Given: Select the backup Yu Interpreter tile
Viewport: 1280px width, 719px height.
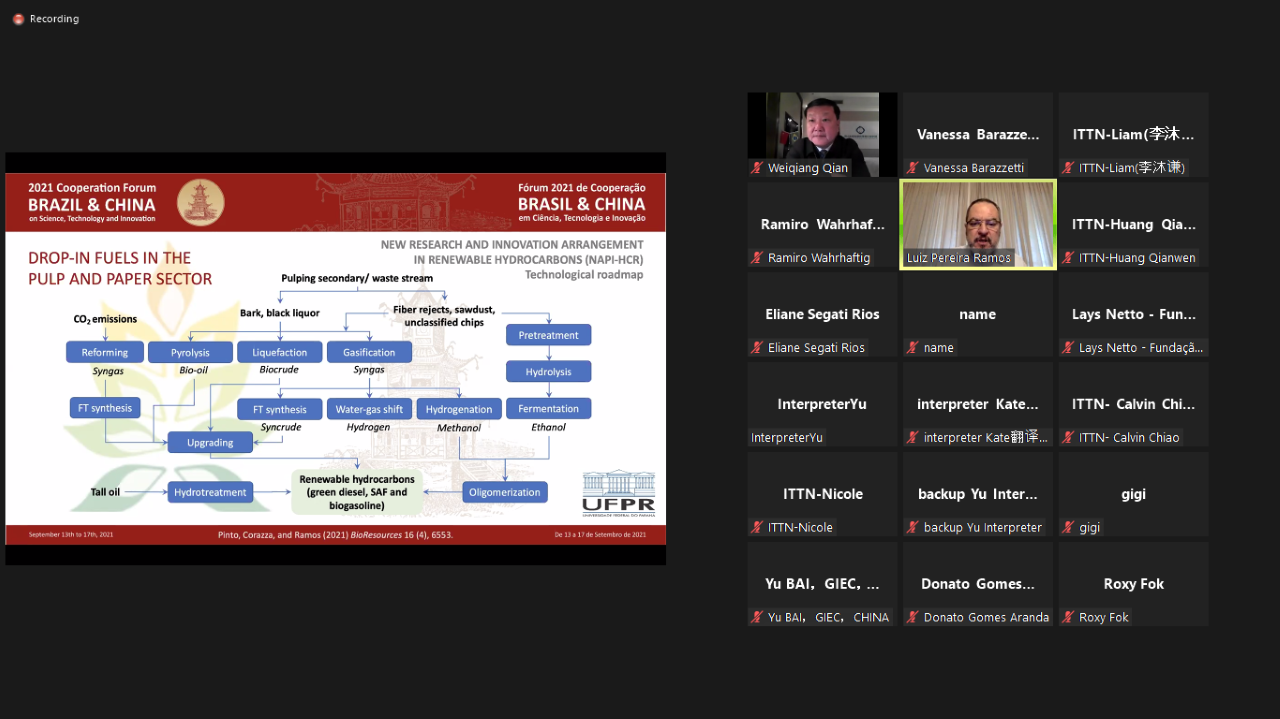Looking at the screenshot, I should tap(978, 495).
